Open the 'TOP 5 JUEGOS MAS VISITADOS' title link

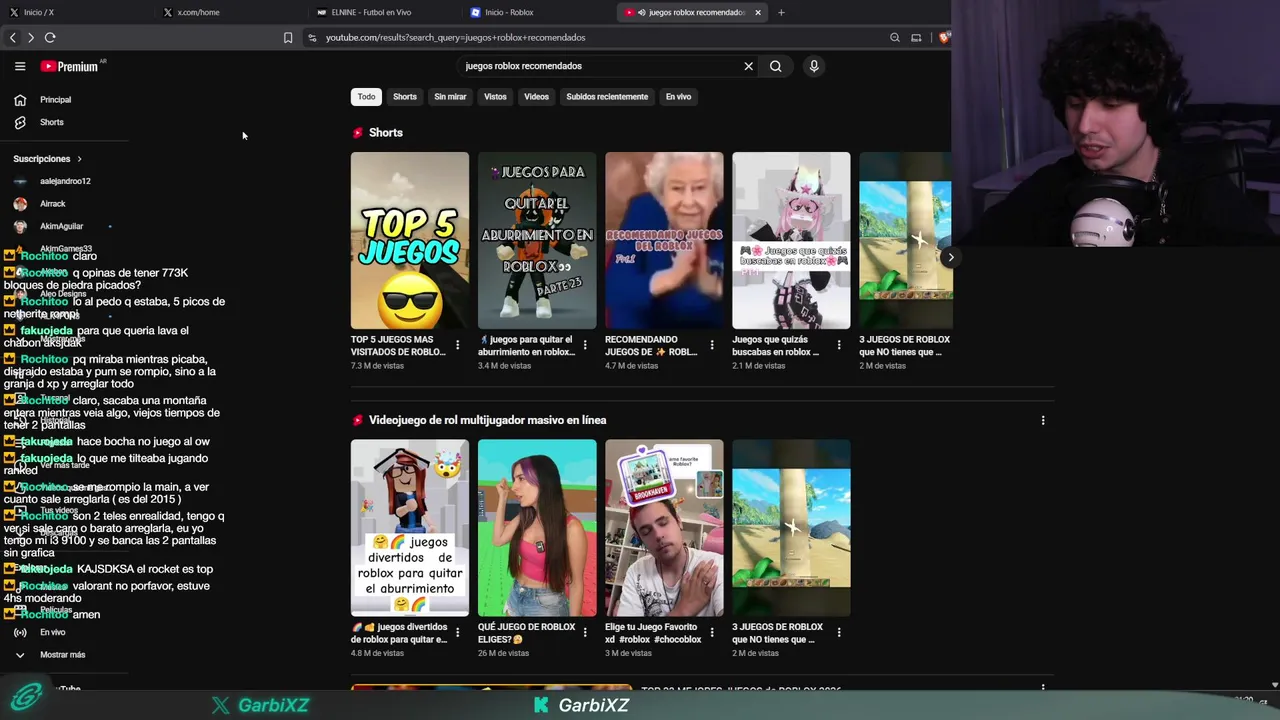398,345
